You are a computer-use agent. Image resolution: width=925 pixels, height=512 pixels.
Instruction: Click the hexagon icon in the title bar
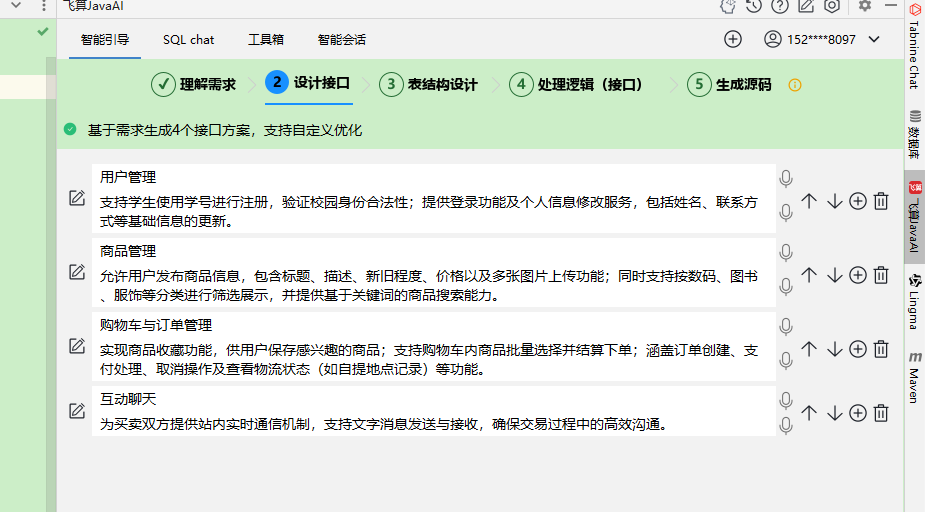(832, 6)
